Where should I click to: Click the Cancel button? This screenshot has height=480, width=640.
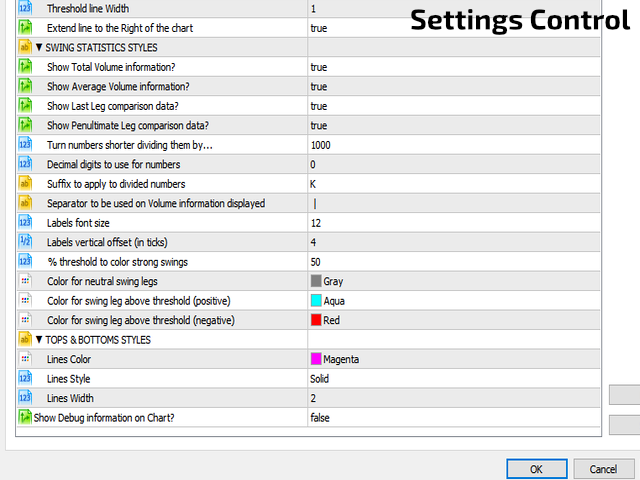pyautogui.click(x=604, y=469)
